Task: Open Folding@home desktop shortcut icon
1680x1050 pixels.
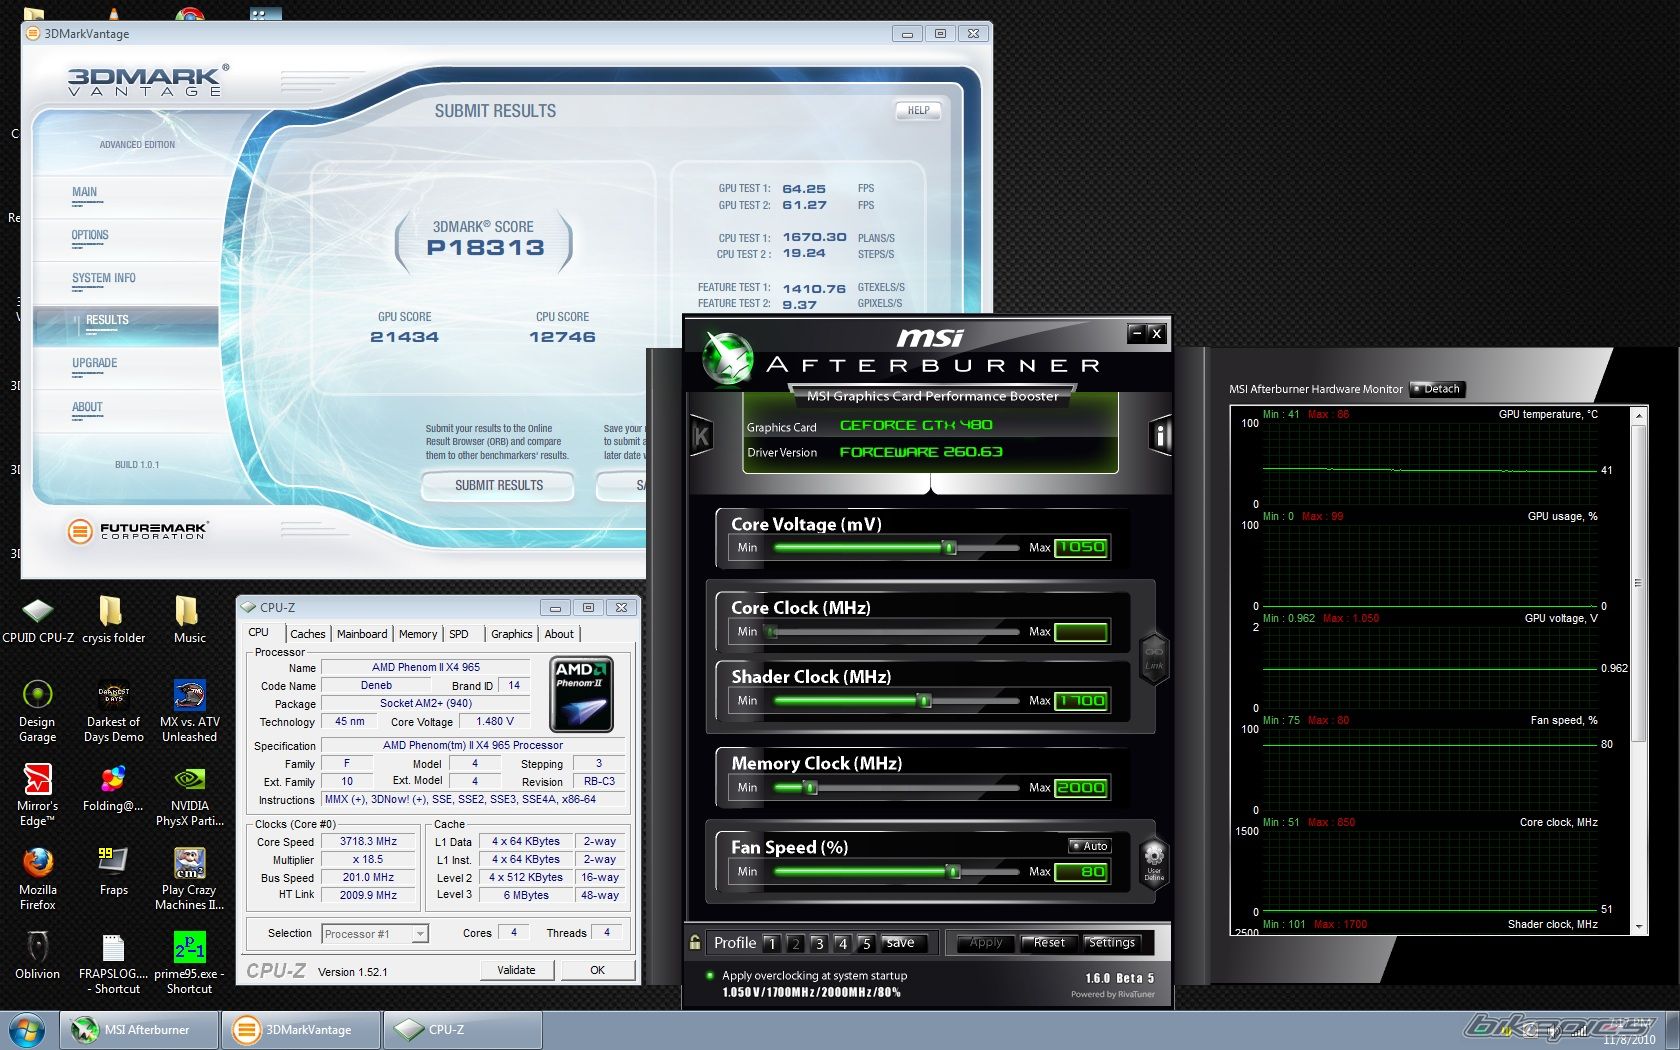Action: (113, 780)
